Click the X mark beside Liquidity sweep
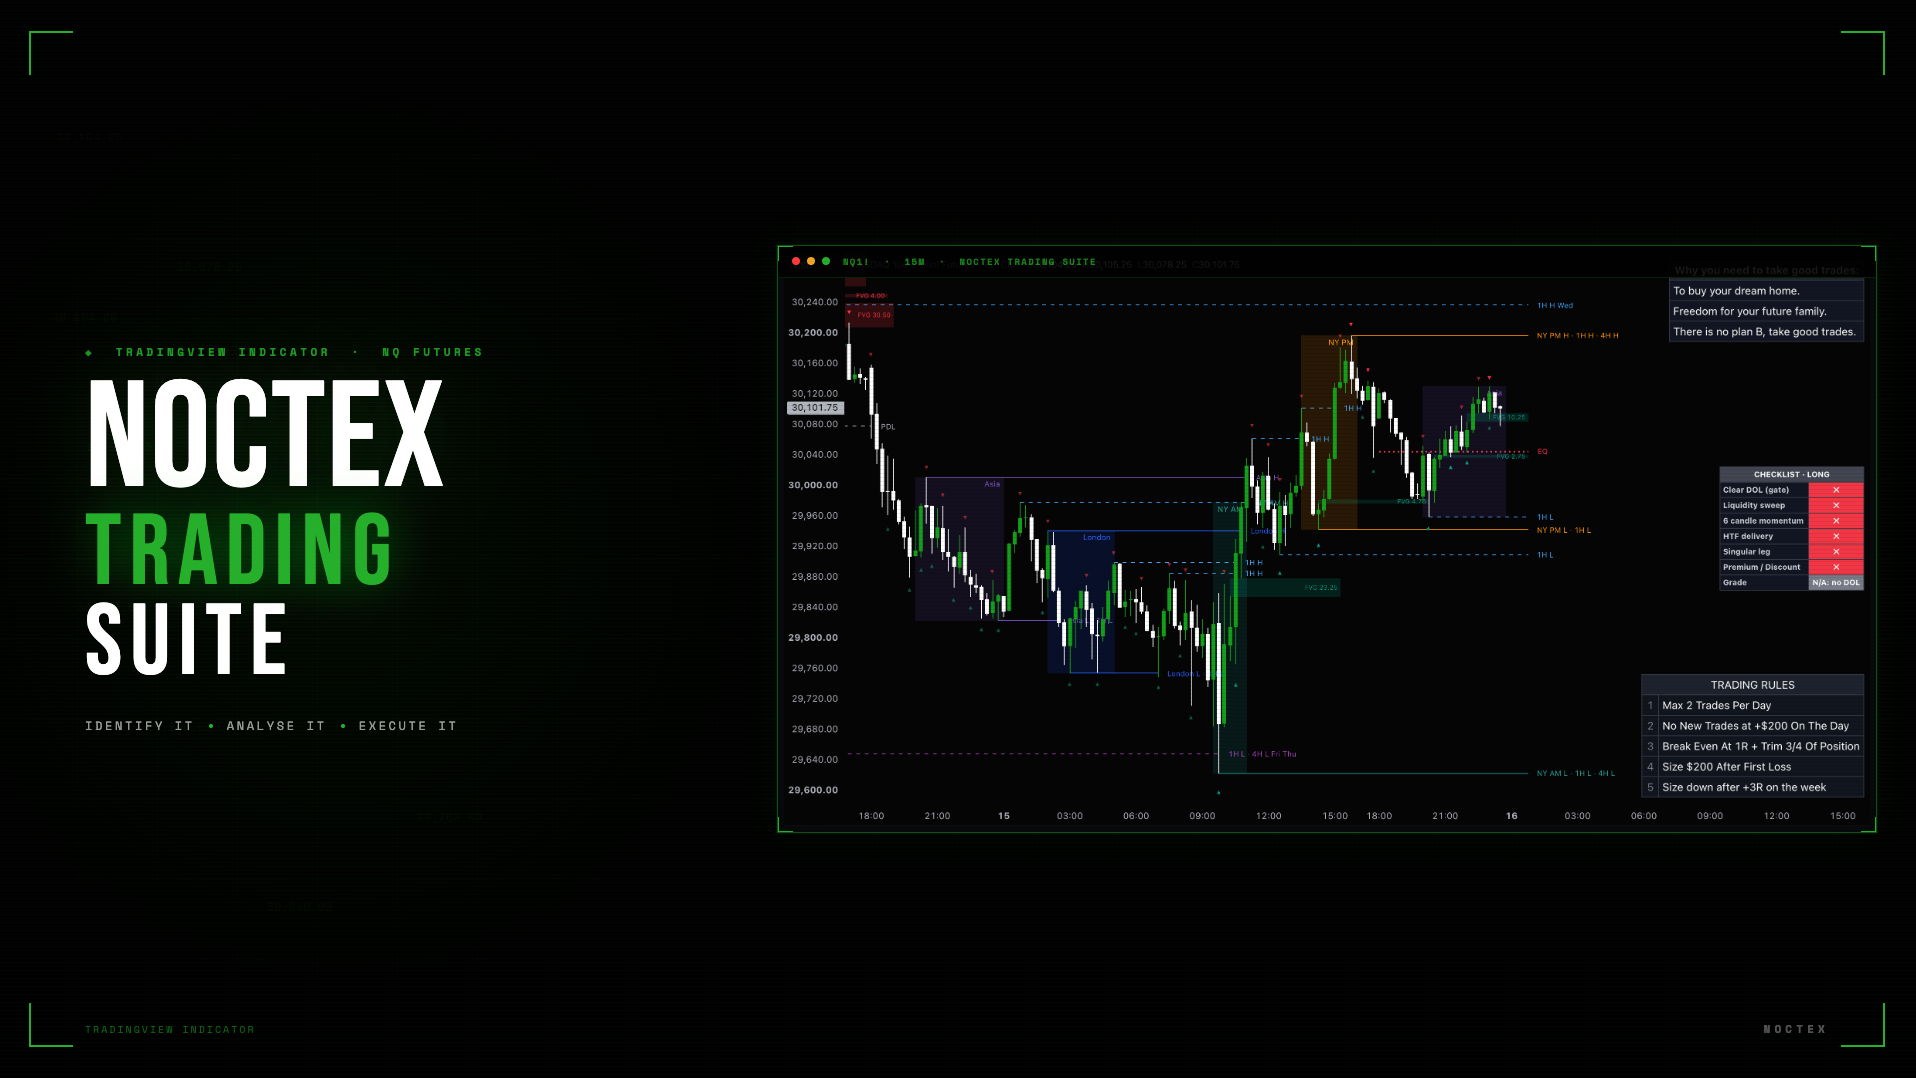The image size is (1916, 1078). pyautogui.click(x=1836, y=505)
